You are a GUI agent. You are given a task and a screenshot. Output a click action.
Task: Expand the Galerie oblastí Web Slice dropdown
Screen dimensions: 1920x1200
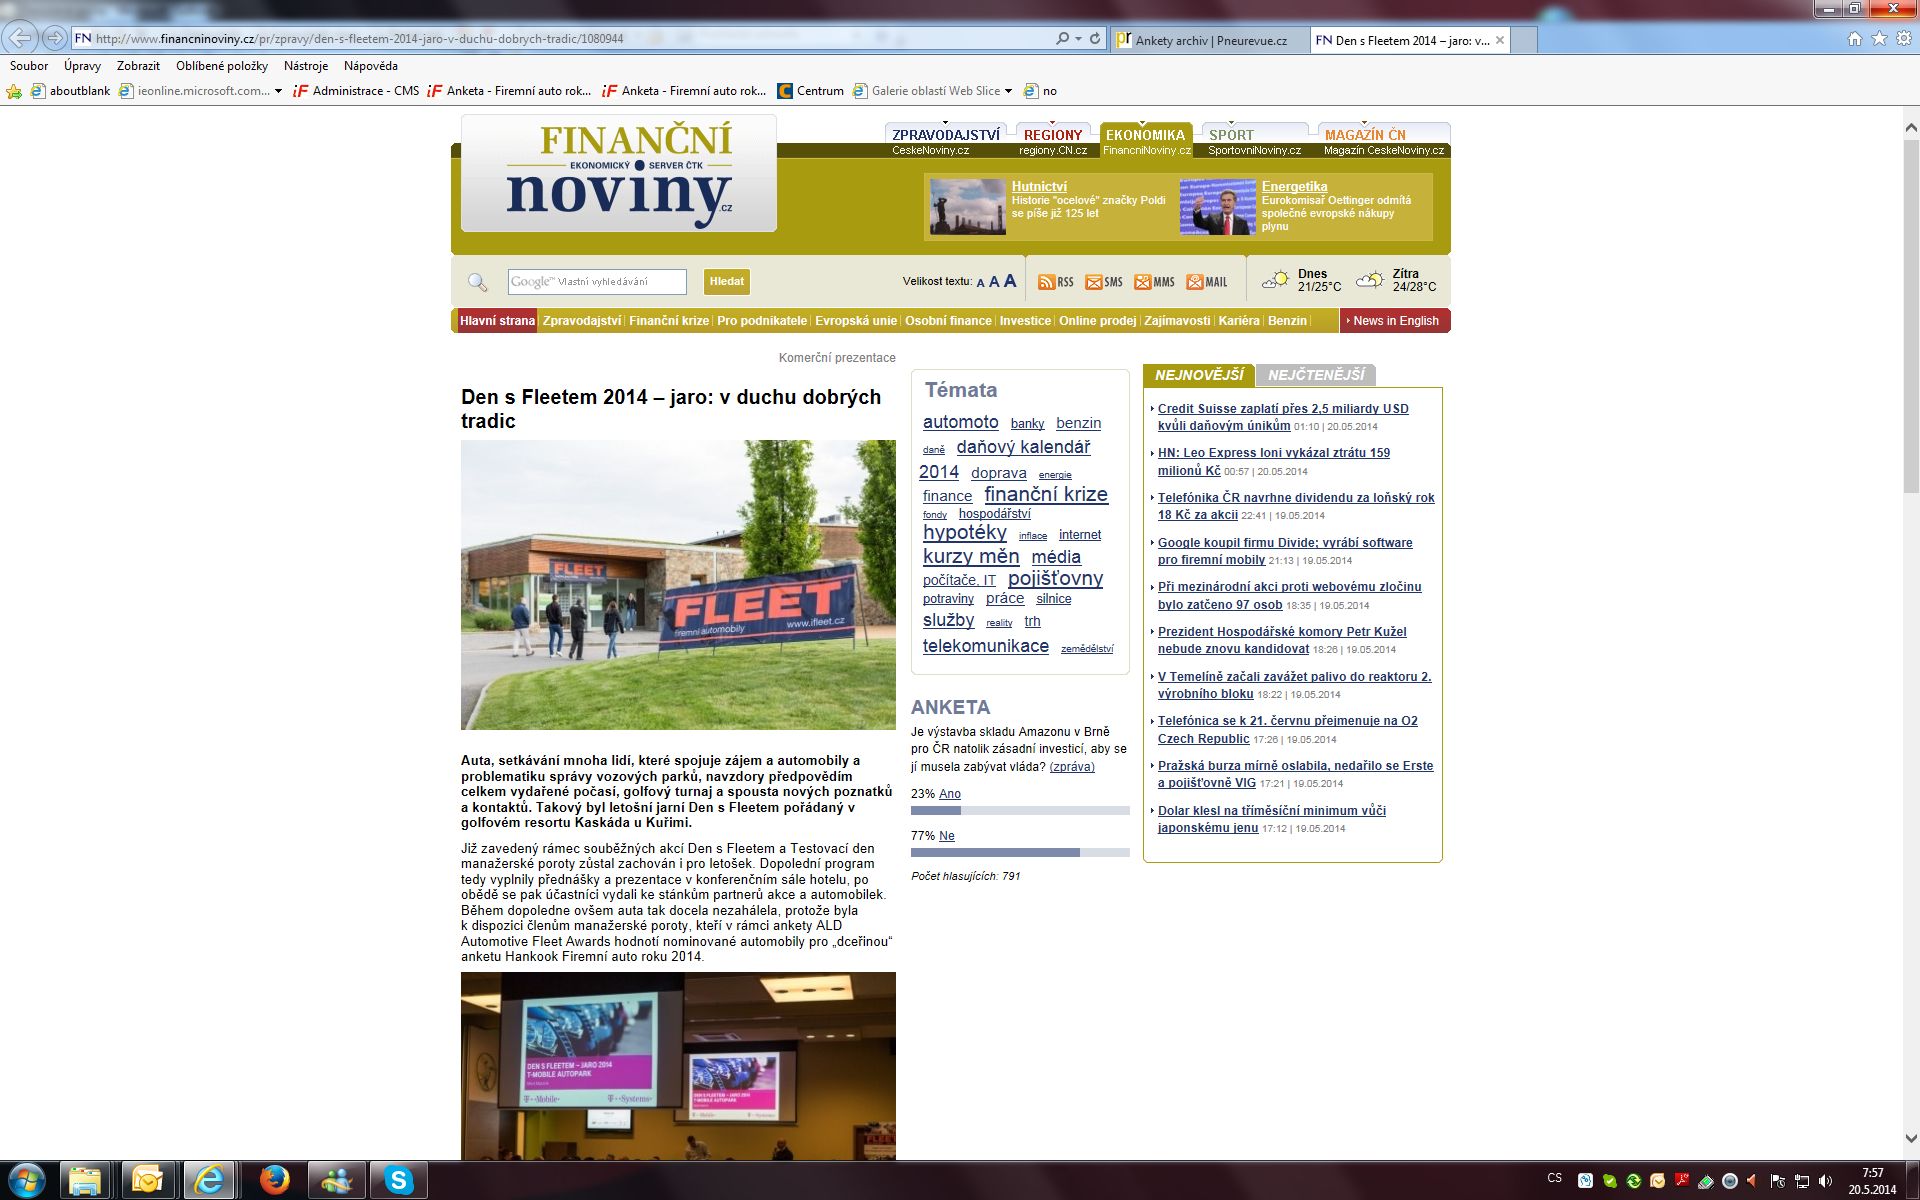coord(1008,91)
